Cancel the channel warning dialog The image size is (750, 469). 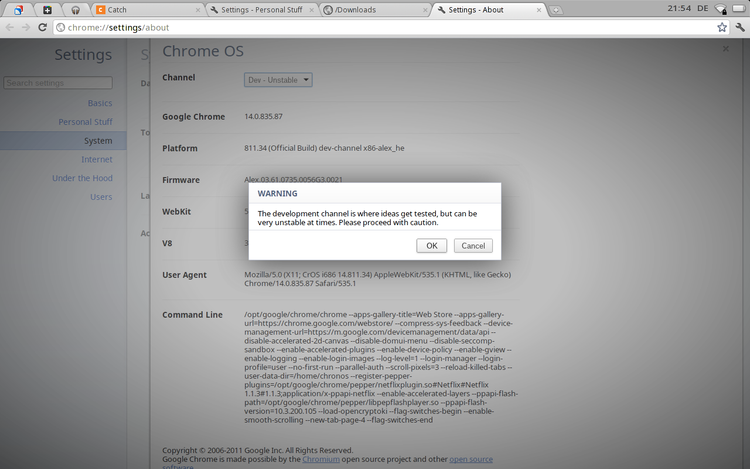[473, 245]
